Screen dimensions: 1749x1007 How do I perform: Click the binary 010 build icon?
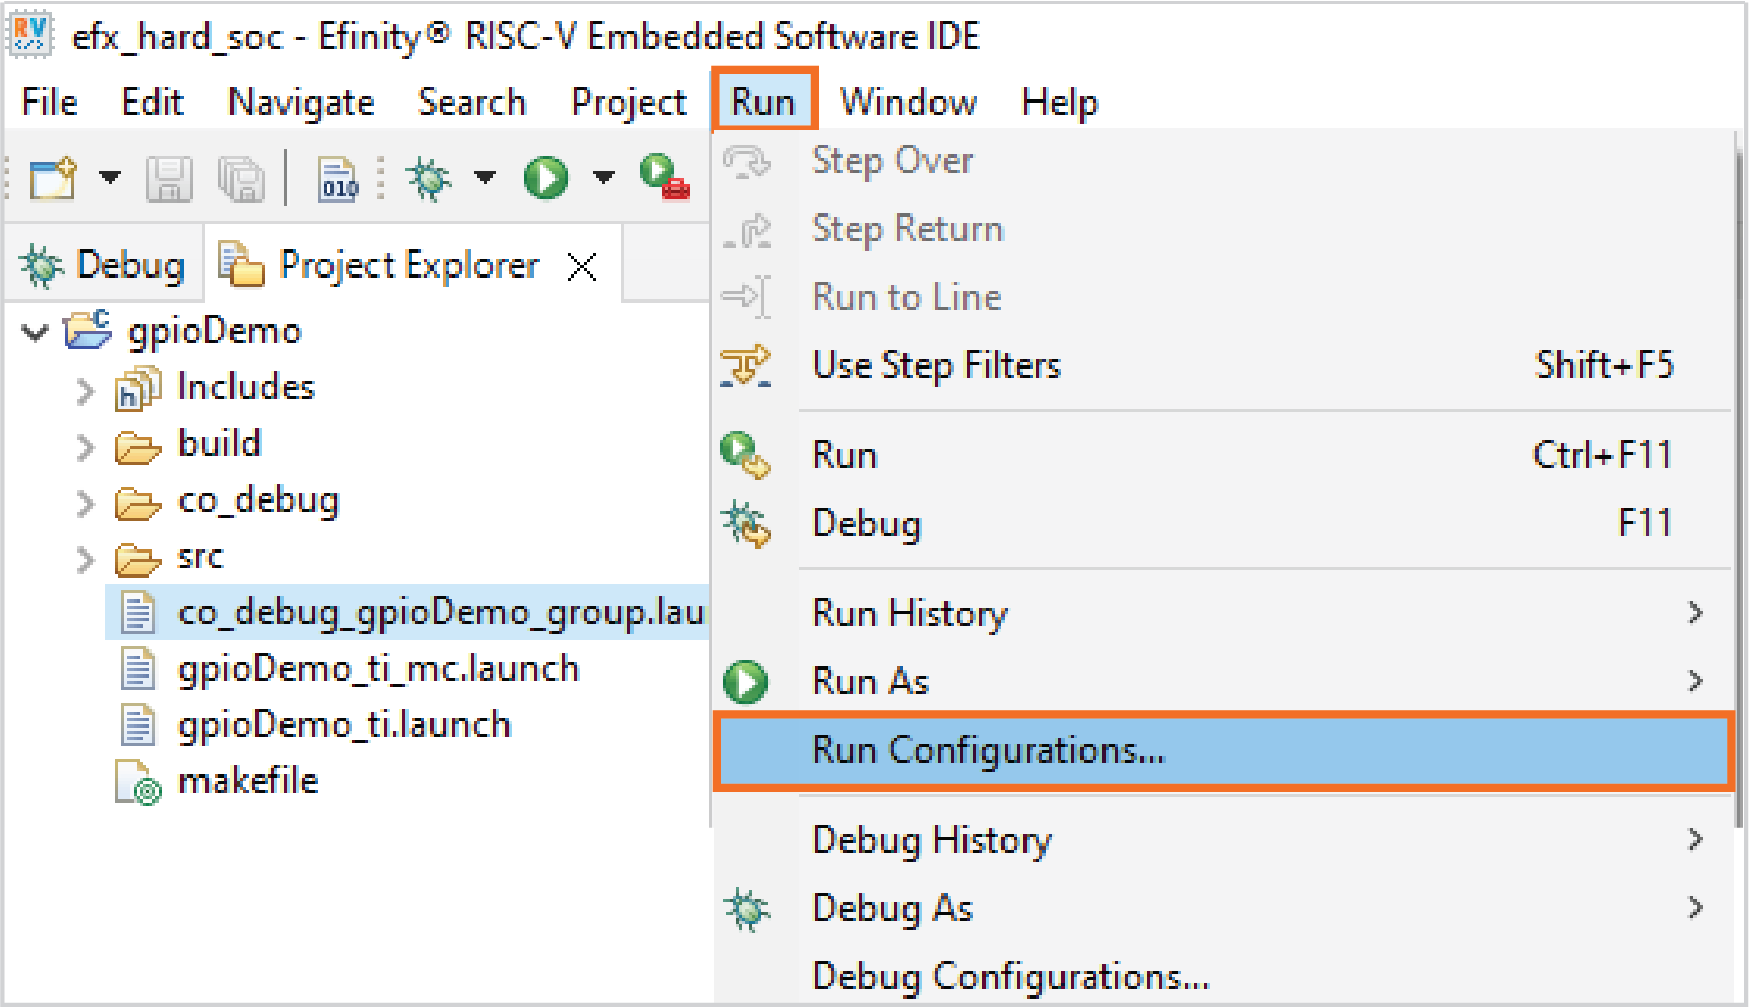click(x=338, y=180)
